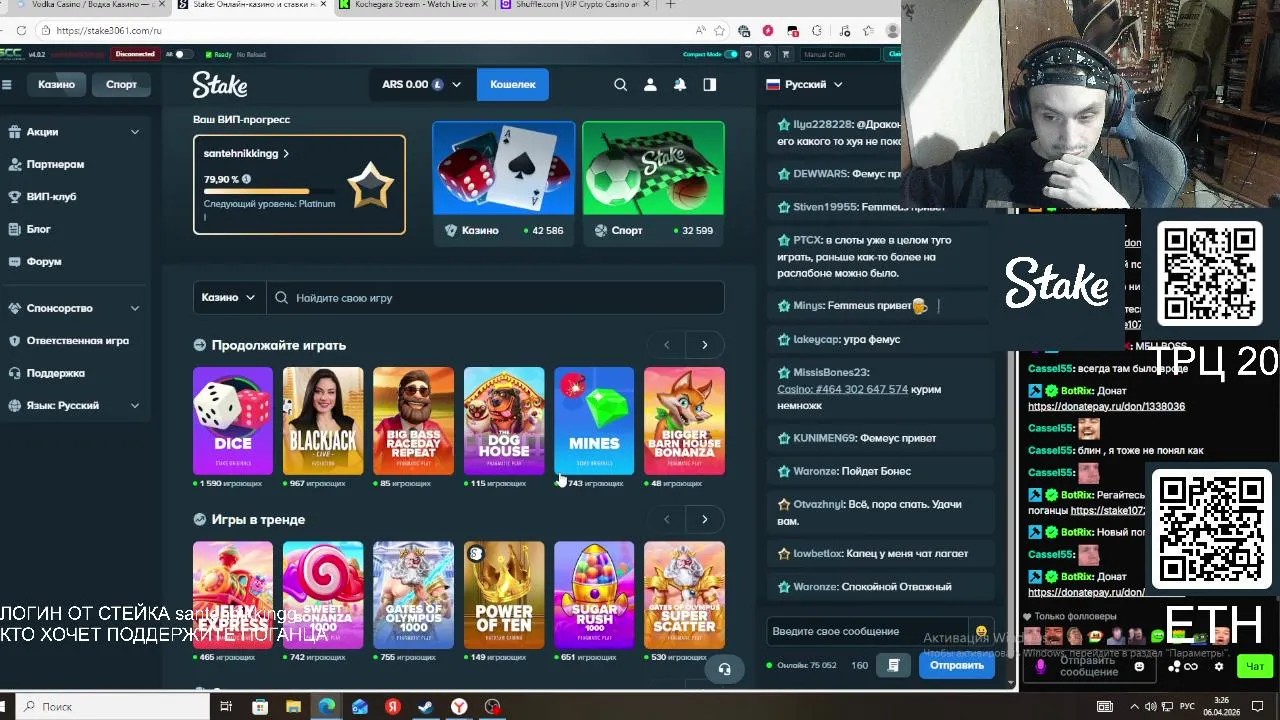Open File Explorer from taskbar
The height and width of the screenshot is (720, 1280).
pos(293,707)
